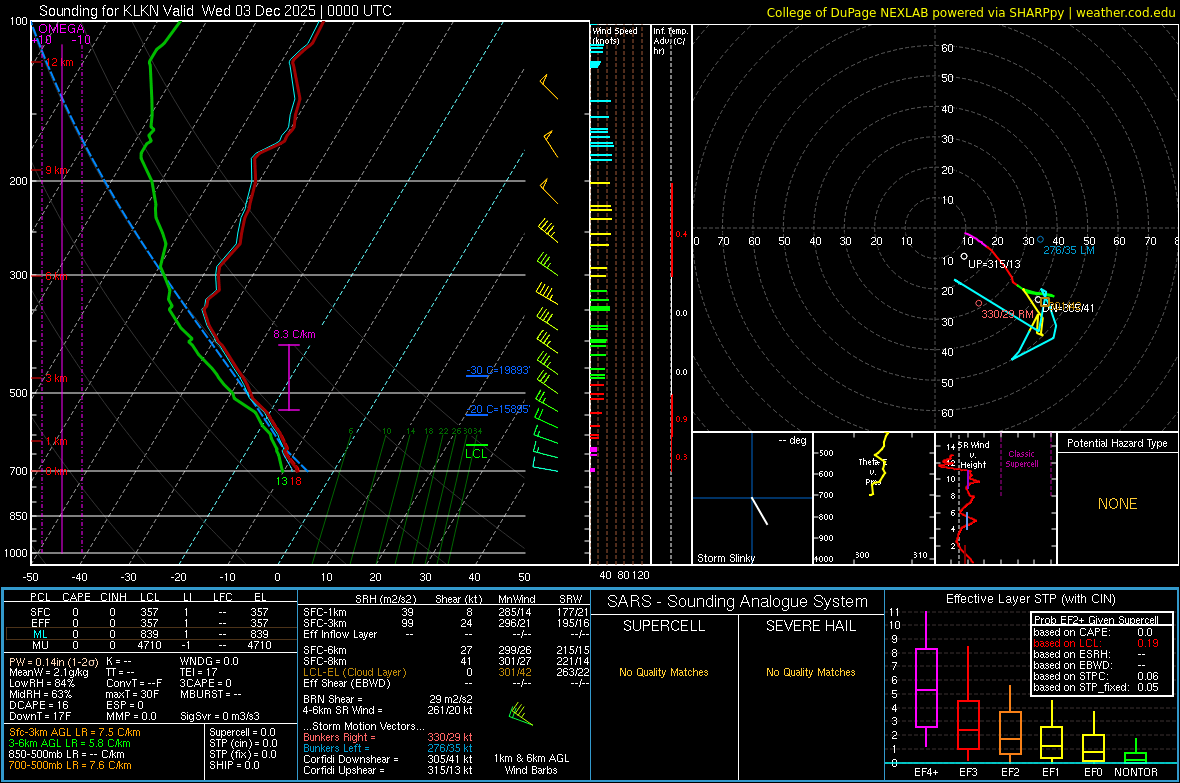Click the SARS - Sounding Analogue System header

[737, 602]
